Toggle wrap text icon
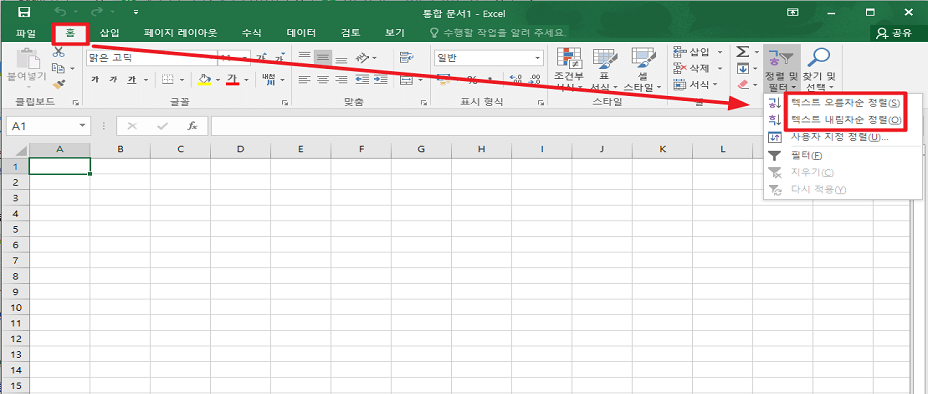928x394 pixels. 406,58
